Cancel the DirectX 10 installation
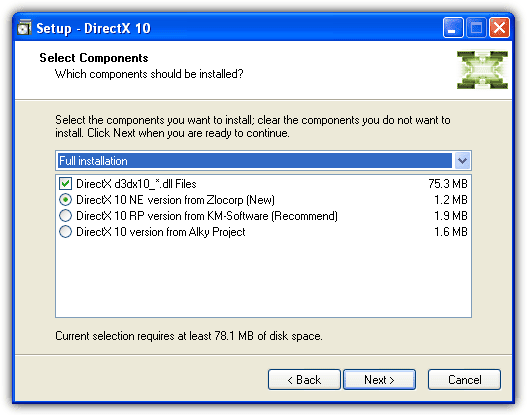527x415 pixels. click(x=464, y=380)
